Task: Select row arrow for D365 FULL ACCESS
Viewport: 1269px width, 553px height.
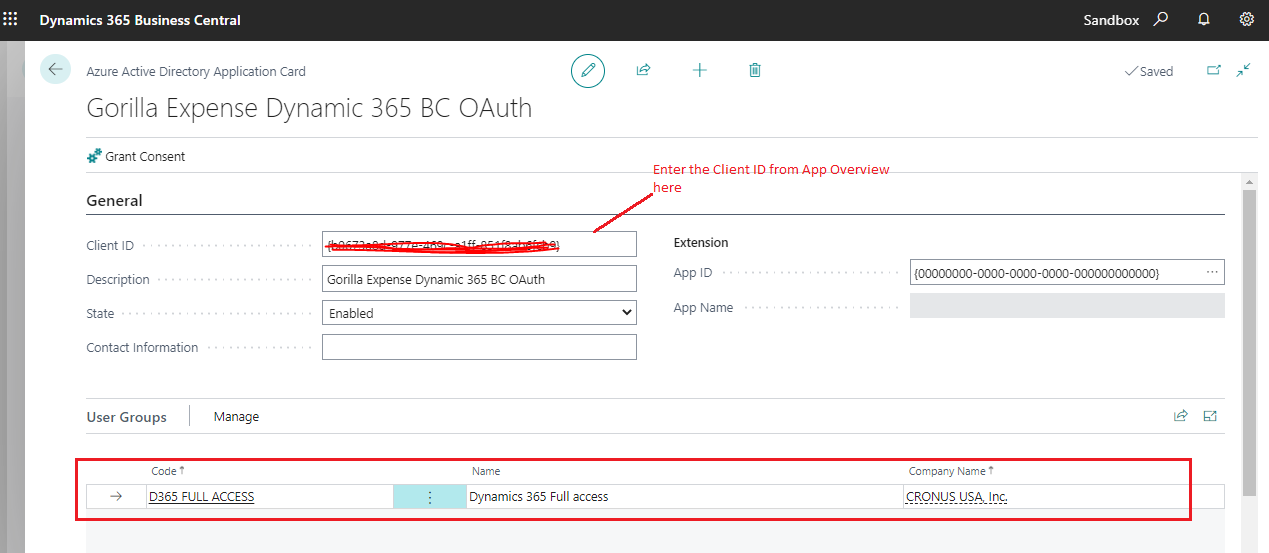Action: click(x=116, y=497)
